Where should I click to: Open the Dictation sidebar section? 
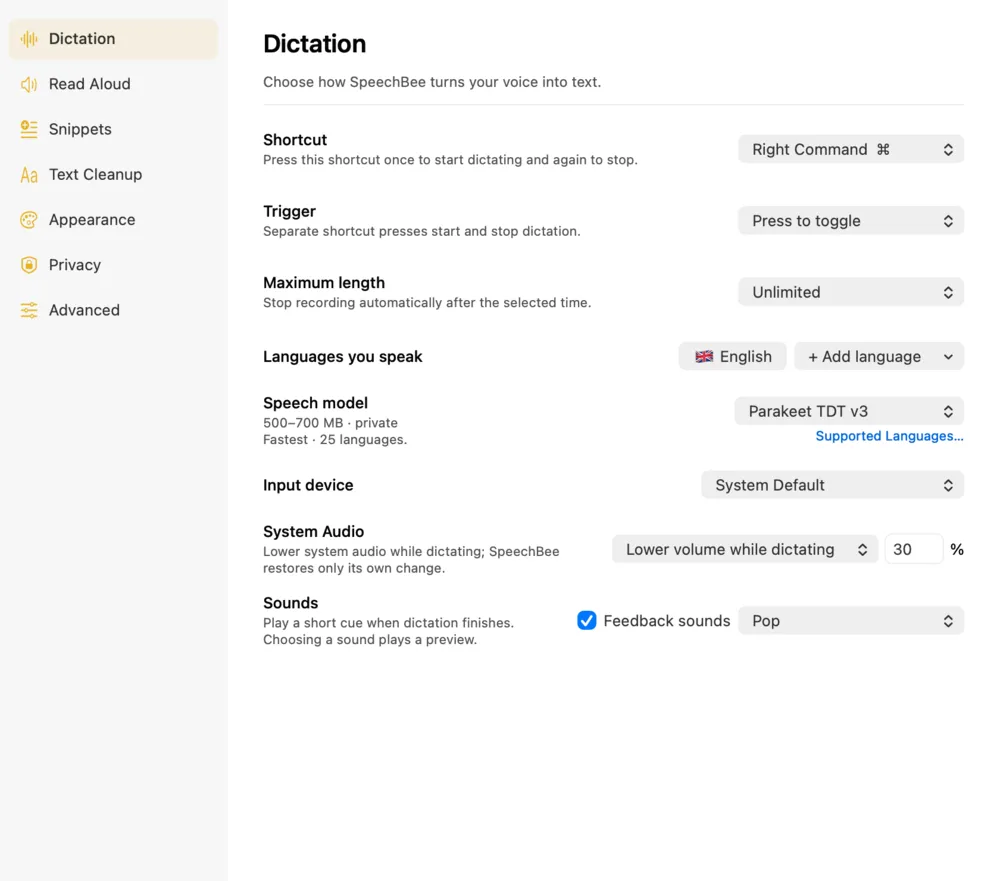pos(113,39)
